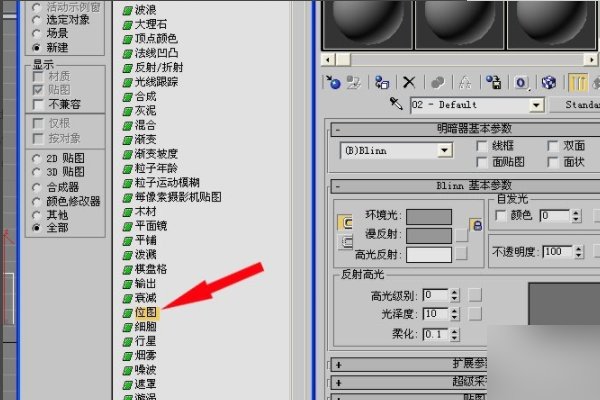Click the 不透明度 spinner arrows

pos(578,252)
